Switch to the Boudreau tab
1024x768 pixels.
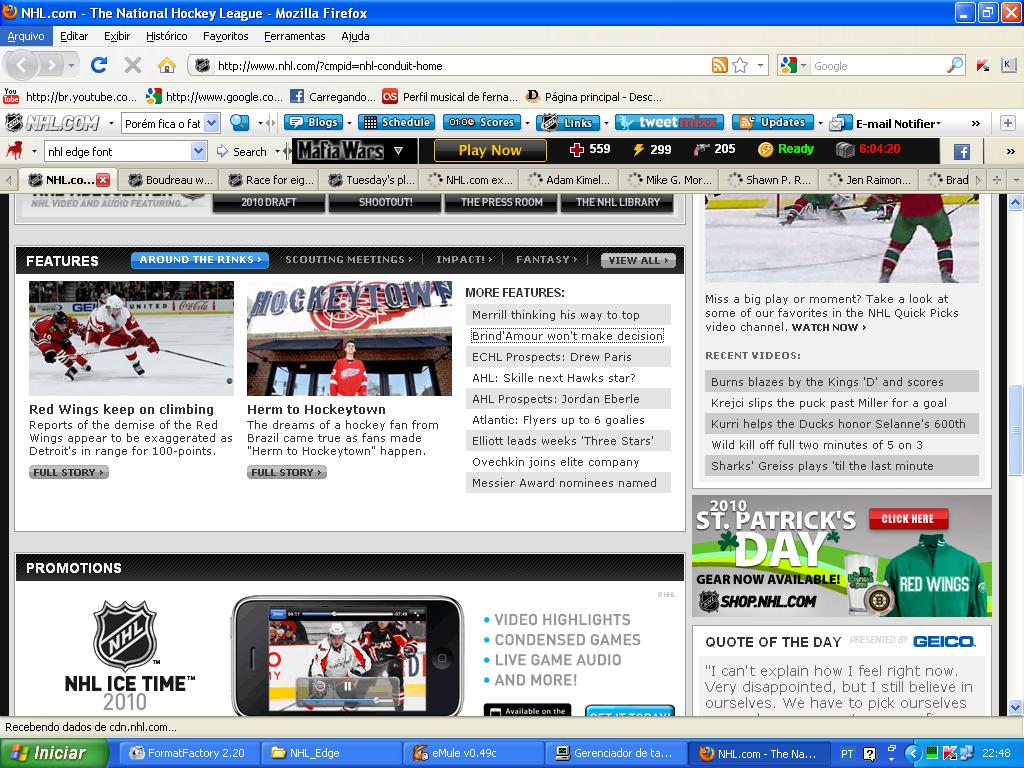coord(171,180)
